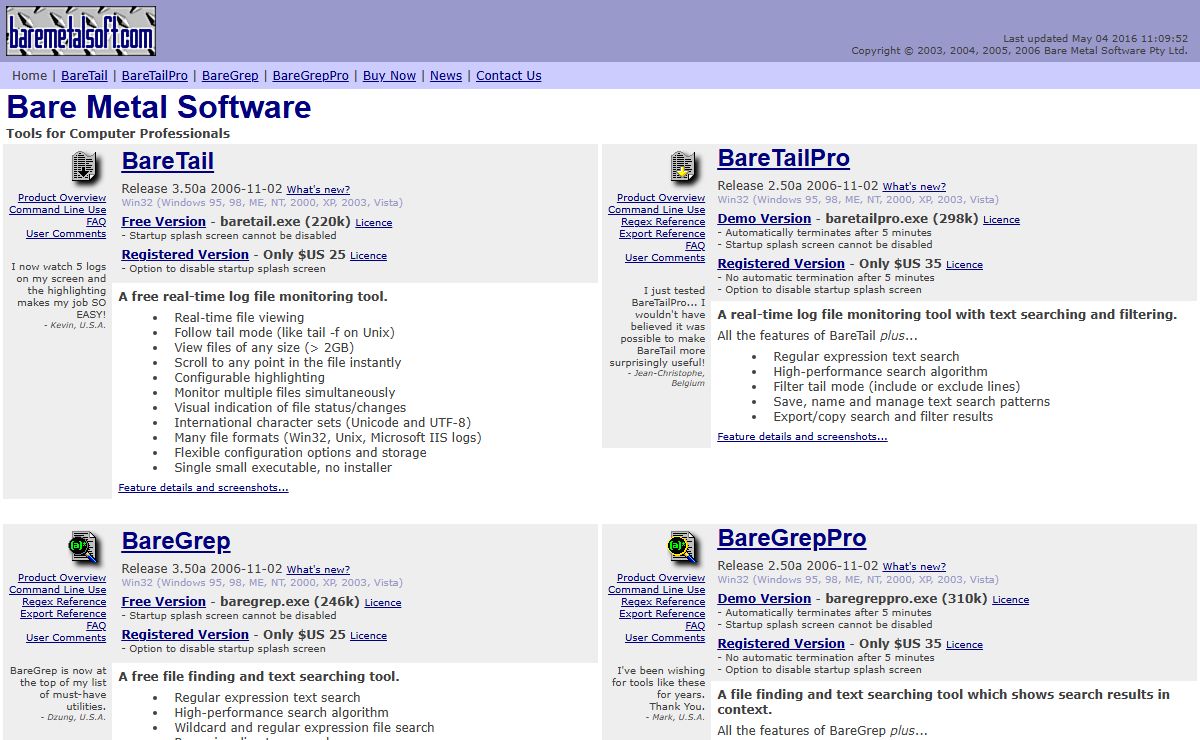Open BareTailPro Regex Reference sidebar link
1200x740 pixels.
662,222
